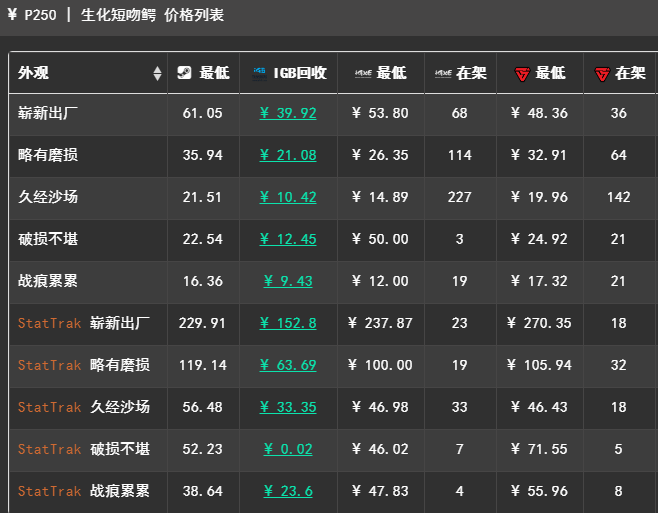The width and height of the screenshot is (658, 513).
Task: Click the price ¥ 237.87
Action: [380, 323]
